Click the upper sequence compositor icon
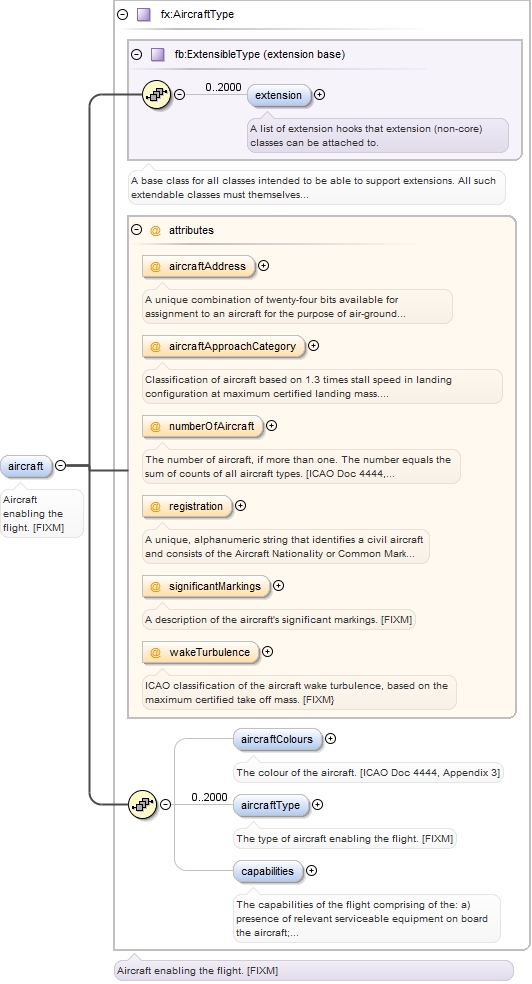Screen dimensions: 532x984 [x=156, y=95]
